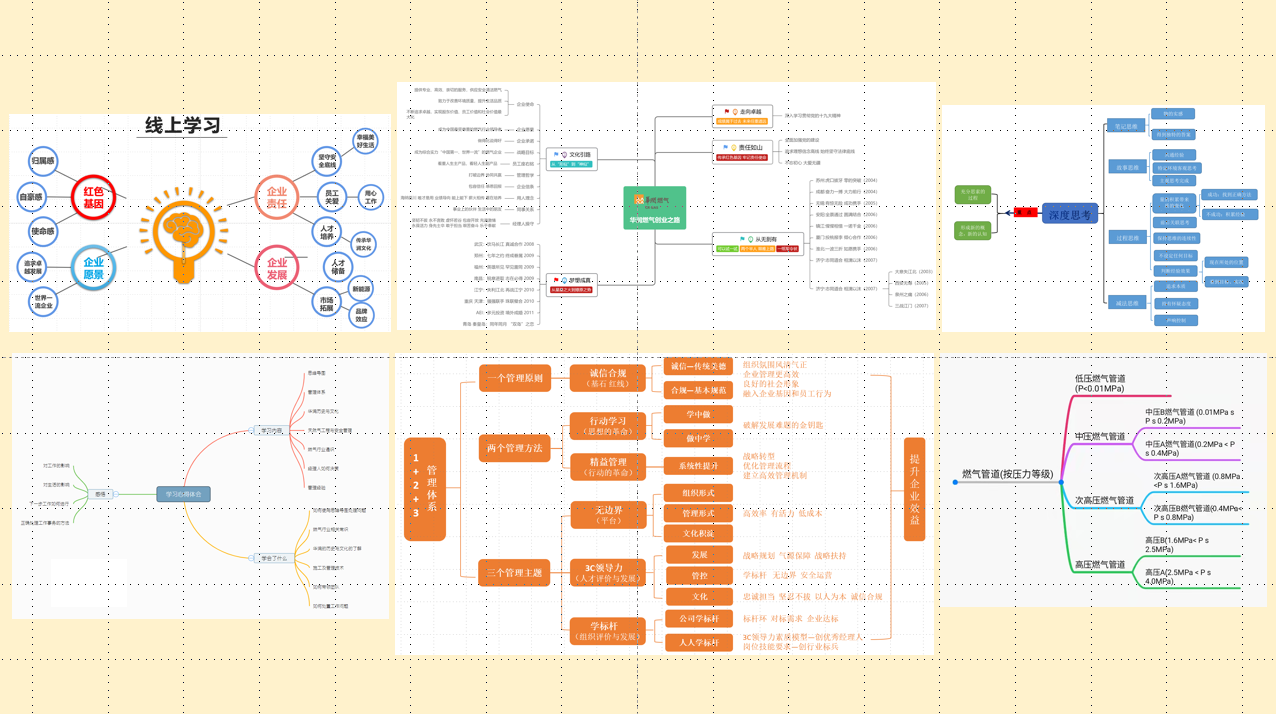Screen dimensions: 1276x714
Task: Select the 企业责任 orange circle node
Action: [x=276, y=196]
